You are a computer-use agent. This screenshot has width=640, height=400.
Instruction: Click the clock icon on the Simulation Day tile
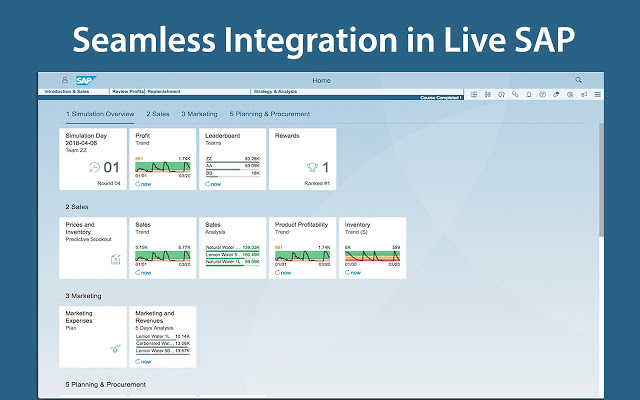(x=94, y=167)
